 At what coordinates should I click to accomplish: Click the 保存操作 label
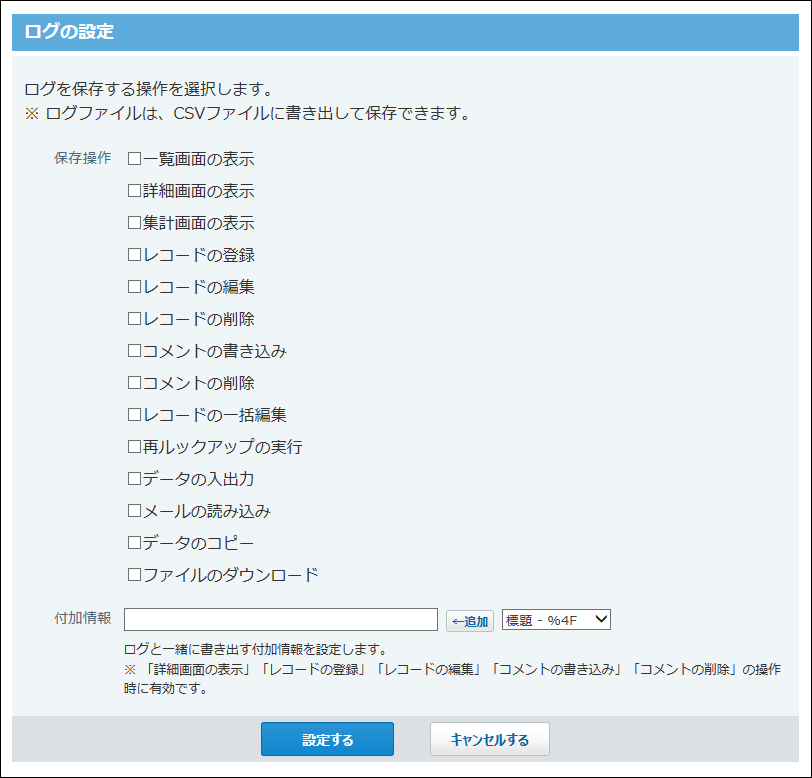(x=82, y=158)
